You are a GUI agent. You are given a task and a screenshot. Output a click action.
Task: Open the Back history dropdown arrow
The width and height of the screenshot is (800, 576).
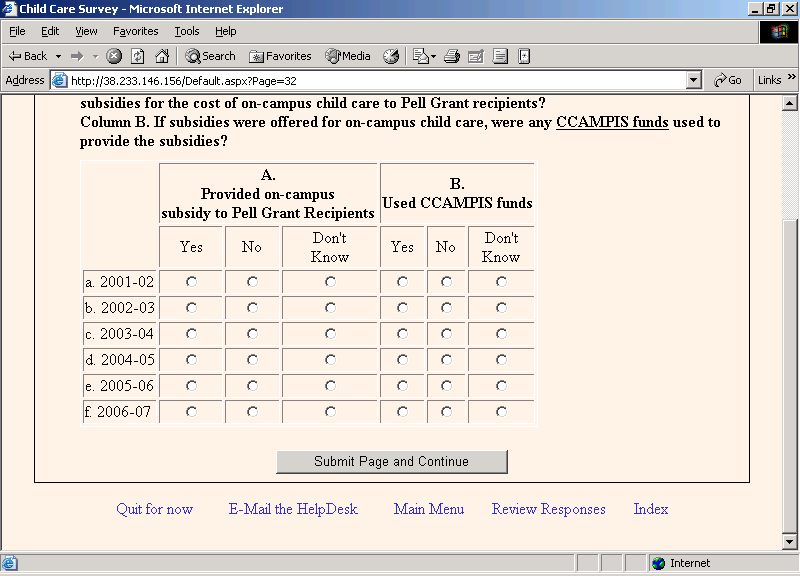coord(58,56)
